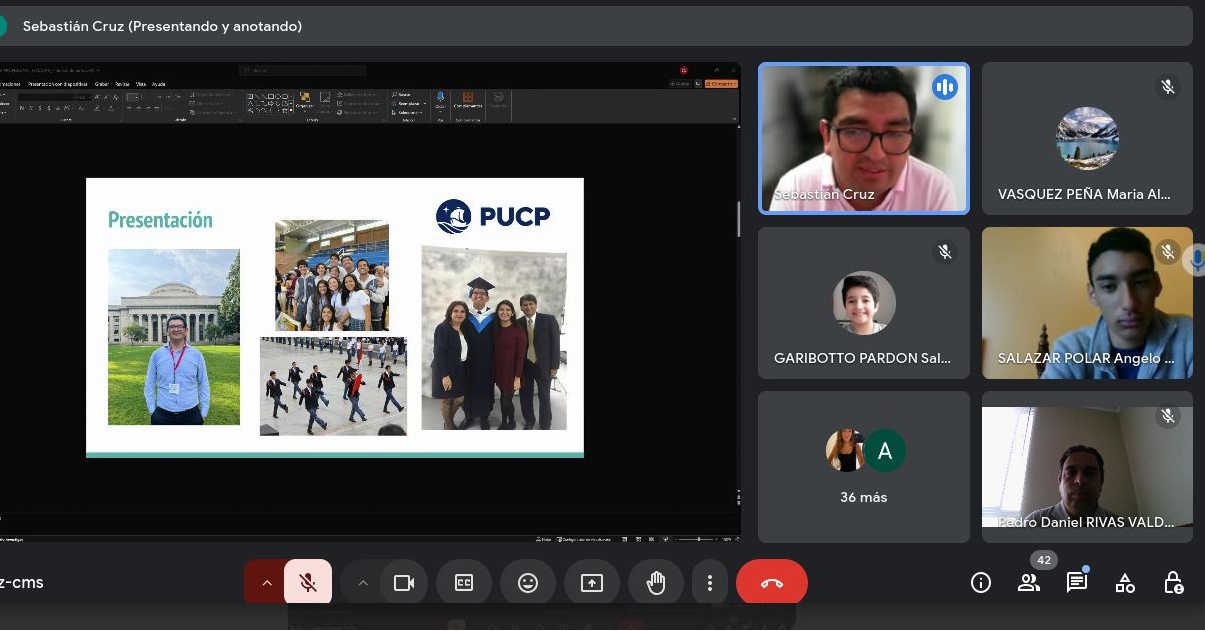Image resolution: width=1205 pixels, height=631 pixels.
Task: Toggle the camera on or off
Action: click(404, 583)
